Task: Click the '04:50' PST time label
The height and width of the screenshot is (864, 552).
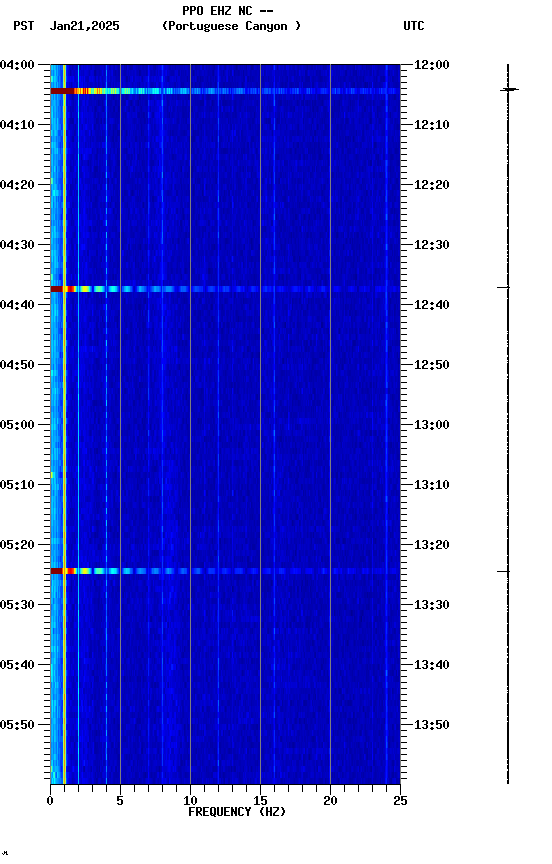Action: (x=17, y=365)
